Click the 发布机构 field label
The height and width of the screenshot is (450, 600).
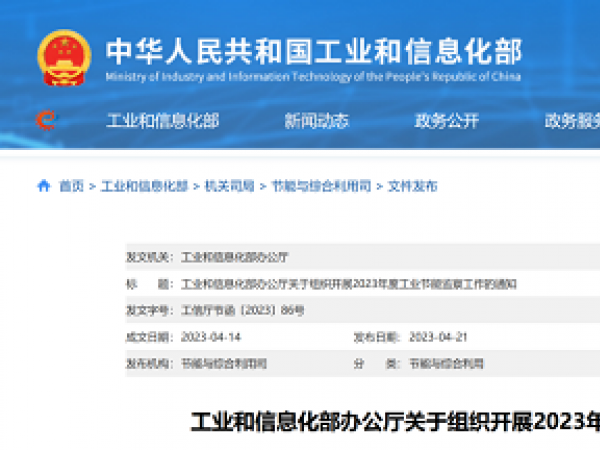click(150, 364)
